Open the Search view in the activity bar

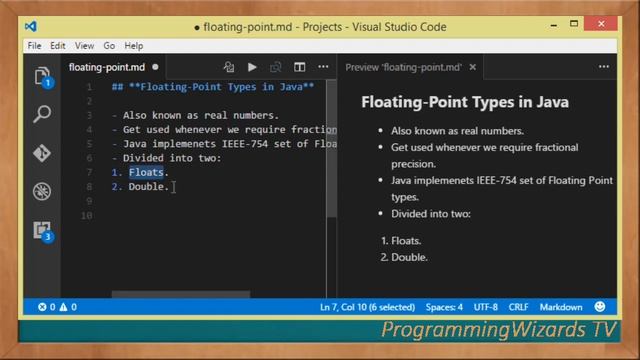pyautogui.click(x=42, y=114)
